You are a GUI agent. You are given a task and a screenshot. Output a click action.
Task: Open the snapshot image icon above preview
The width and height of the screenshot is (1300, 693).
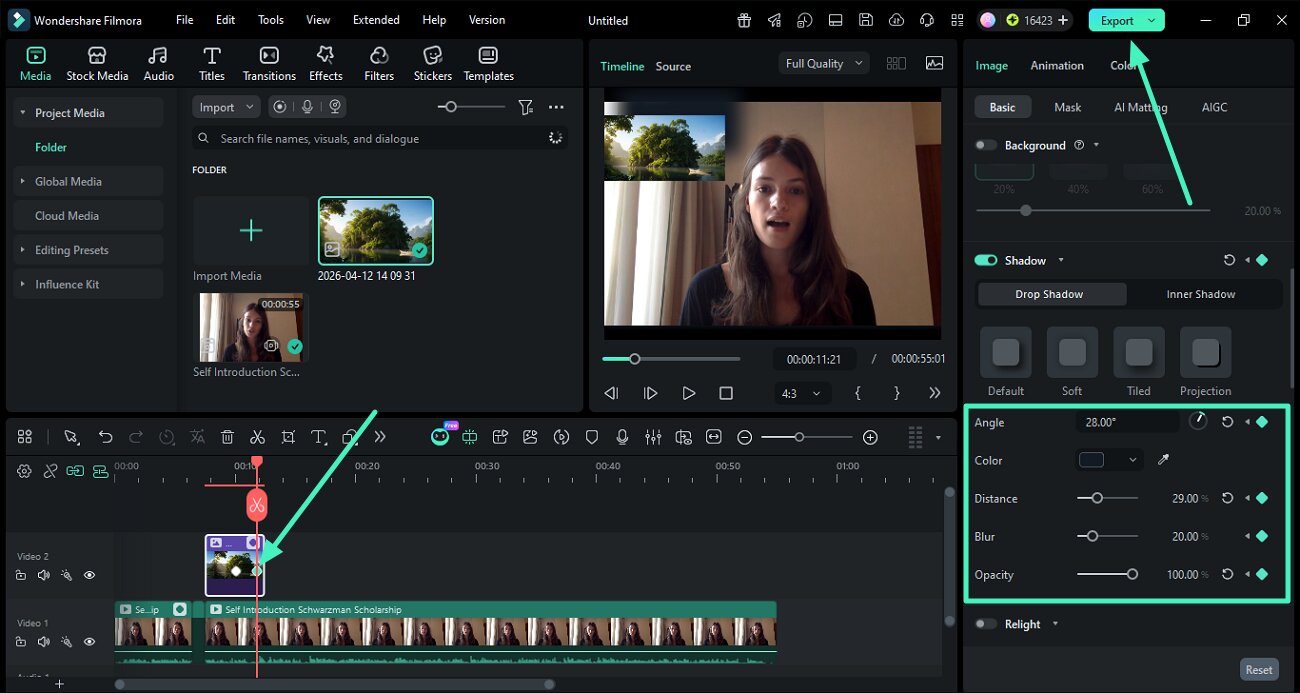[x=934, y=63]
